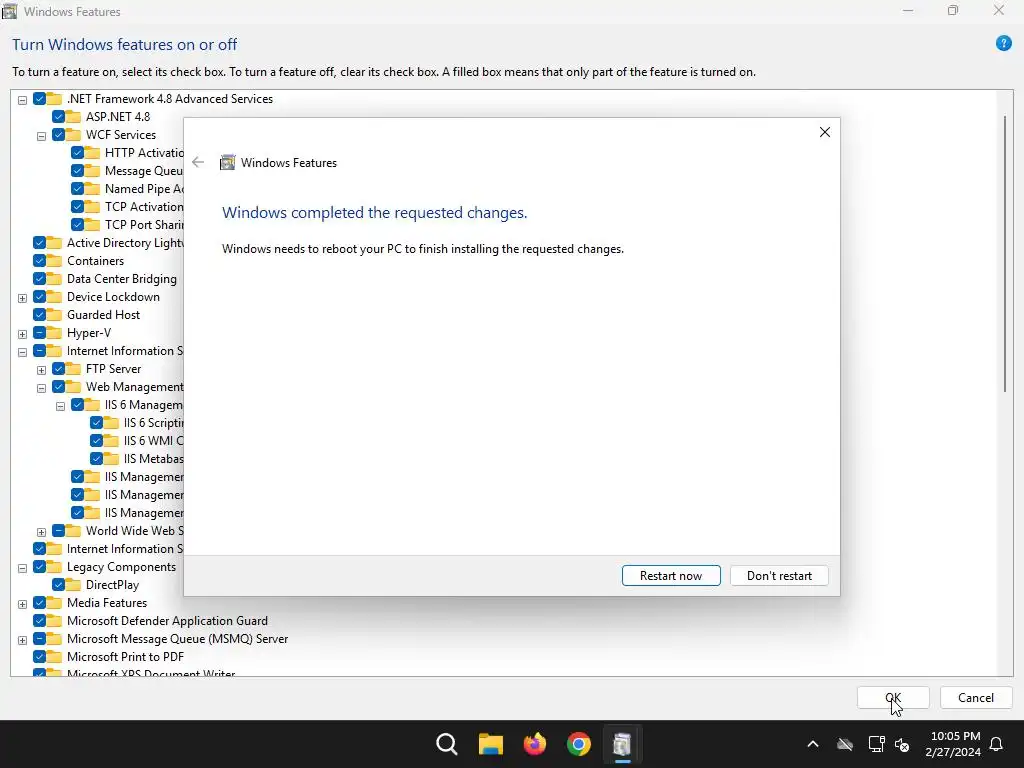Collapse the .NET Framework 4.8 Advanced Services node

click(x=22, y=100)
